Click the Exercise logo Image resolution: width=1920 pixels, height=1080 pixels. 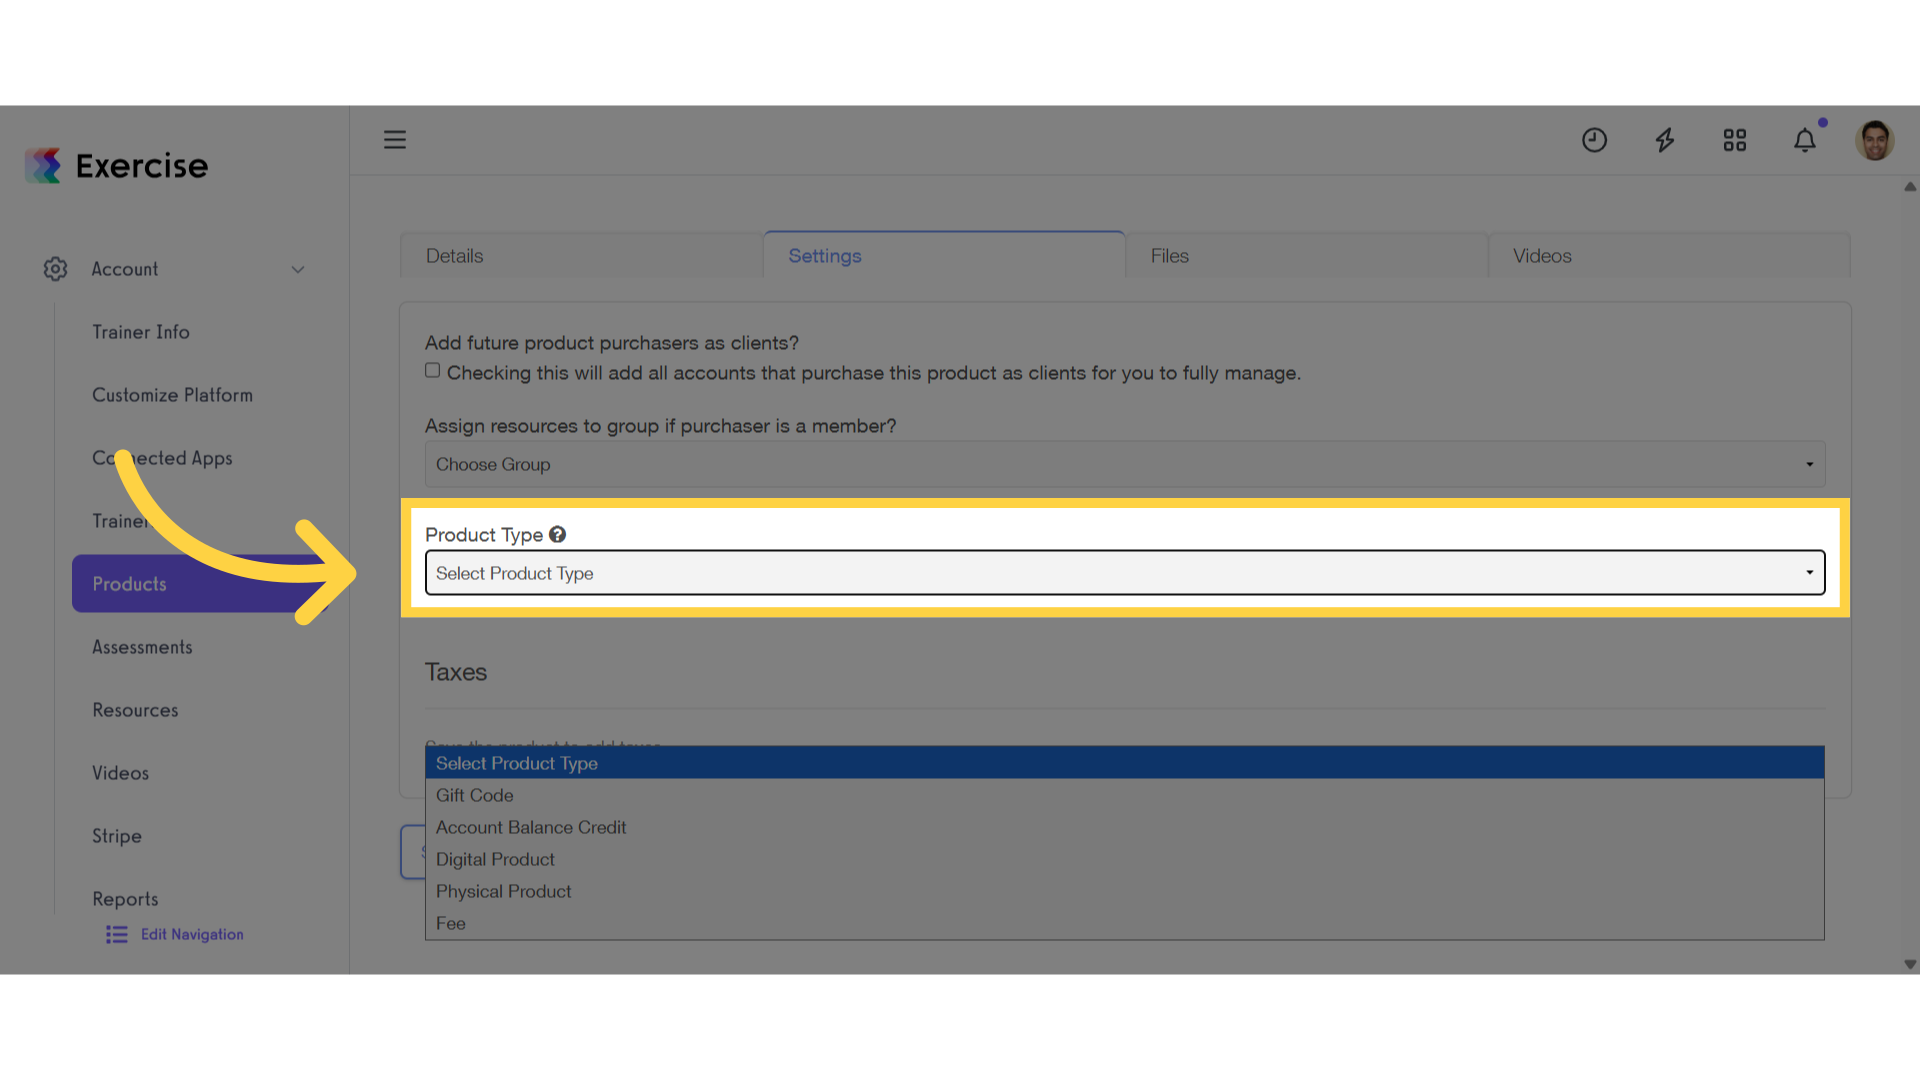click(117, 166)
